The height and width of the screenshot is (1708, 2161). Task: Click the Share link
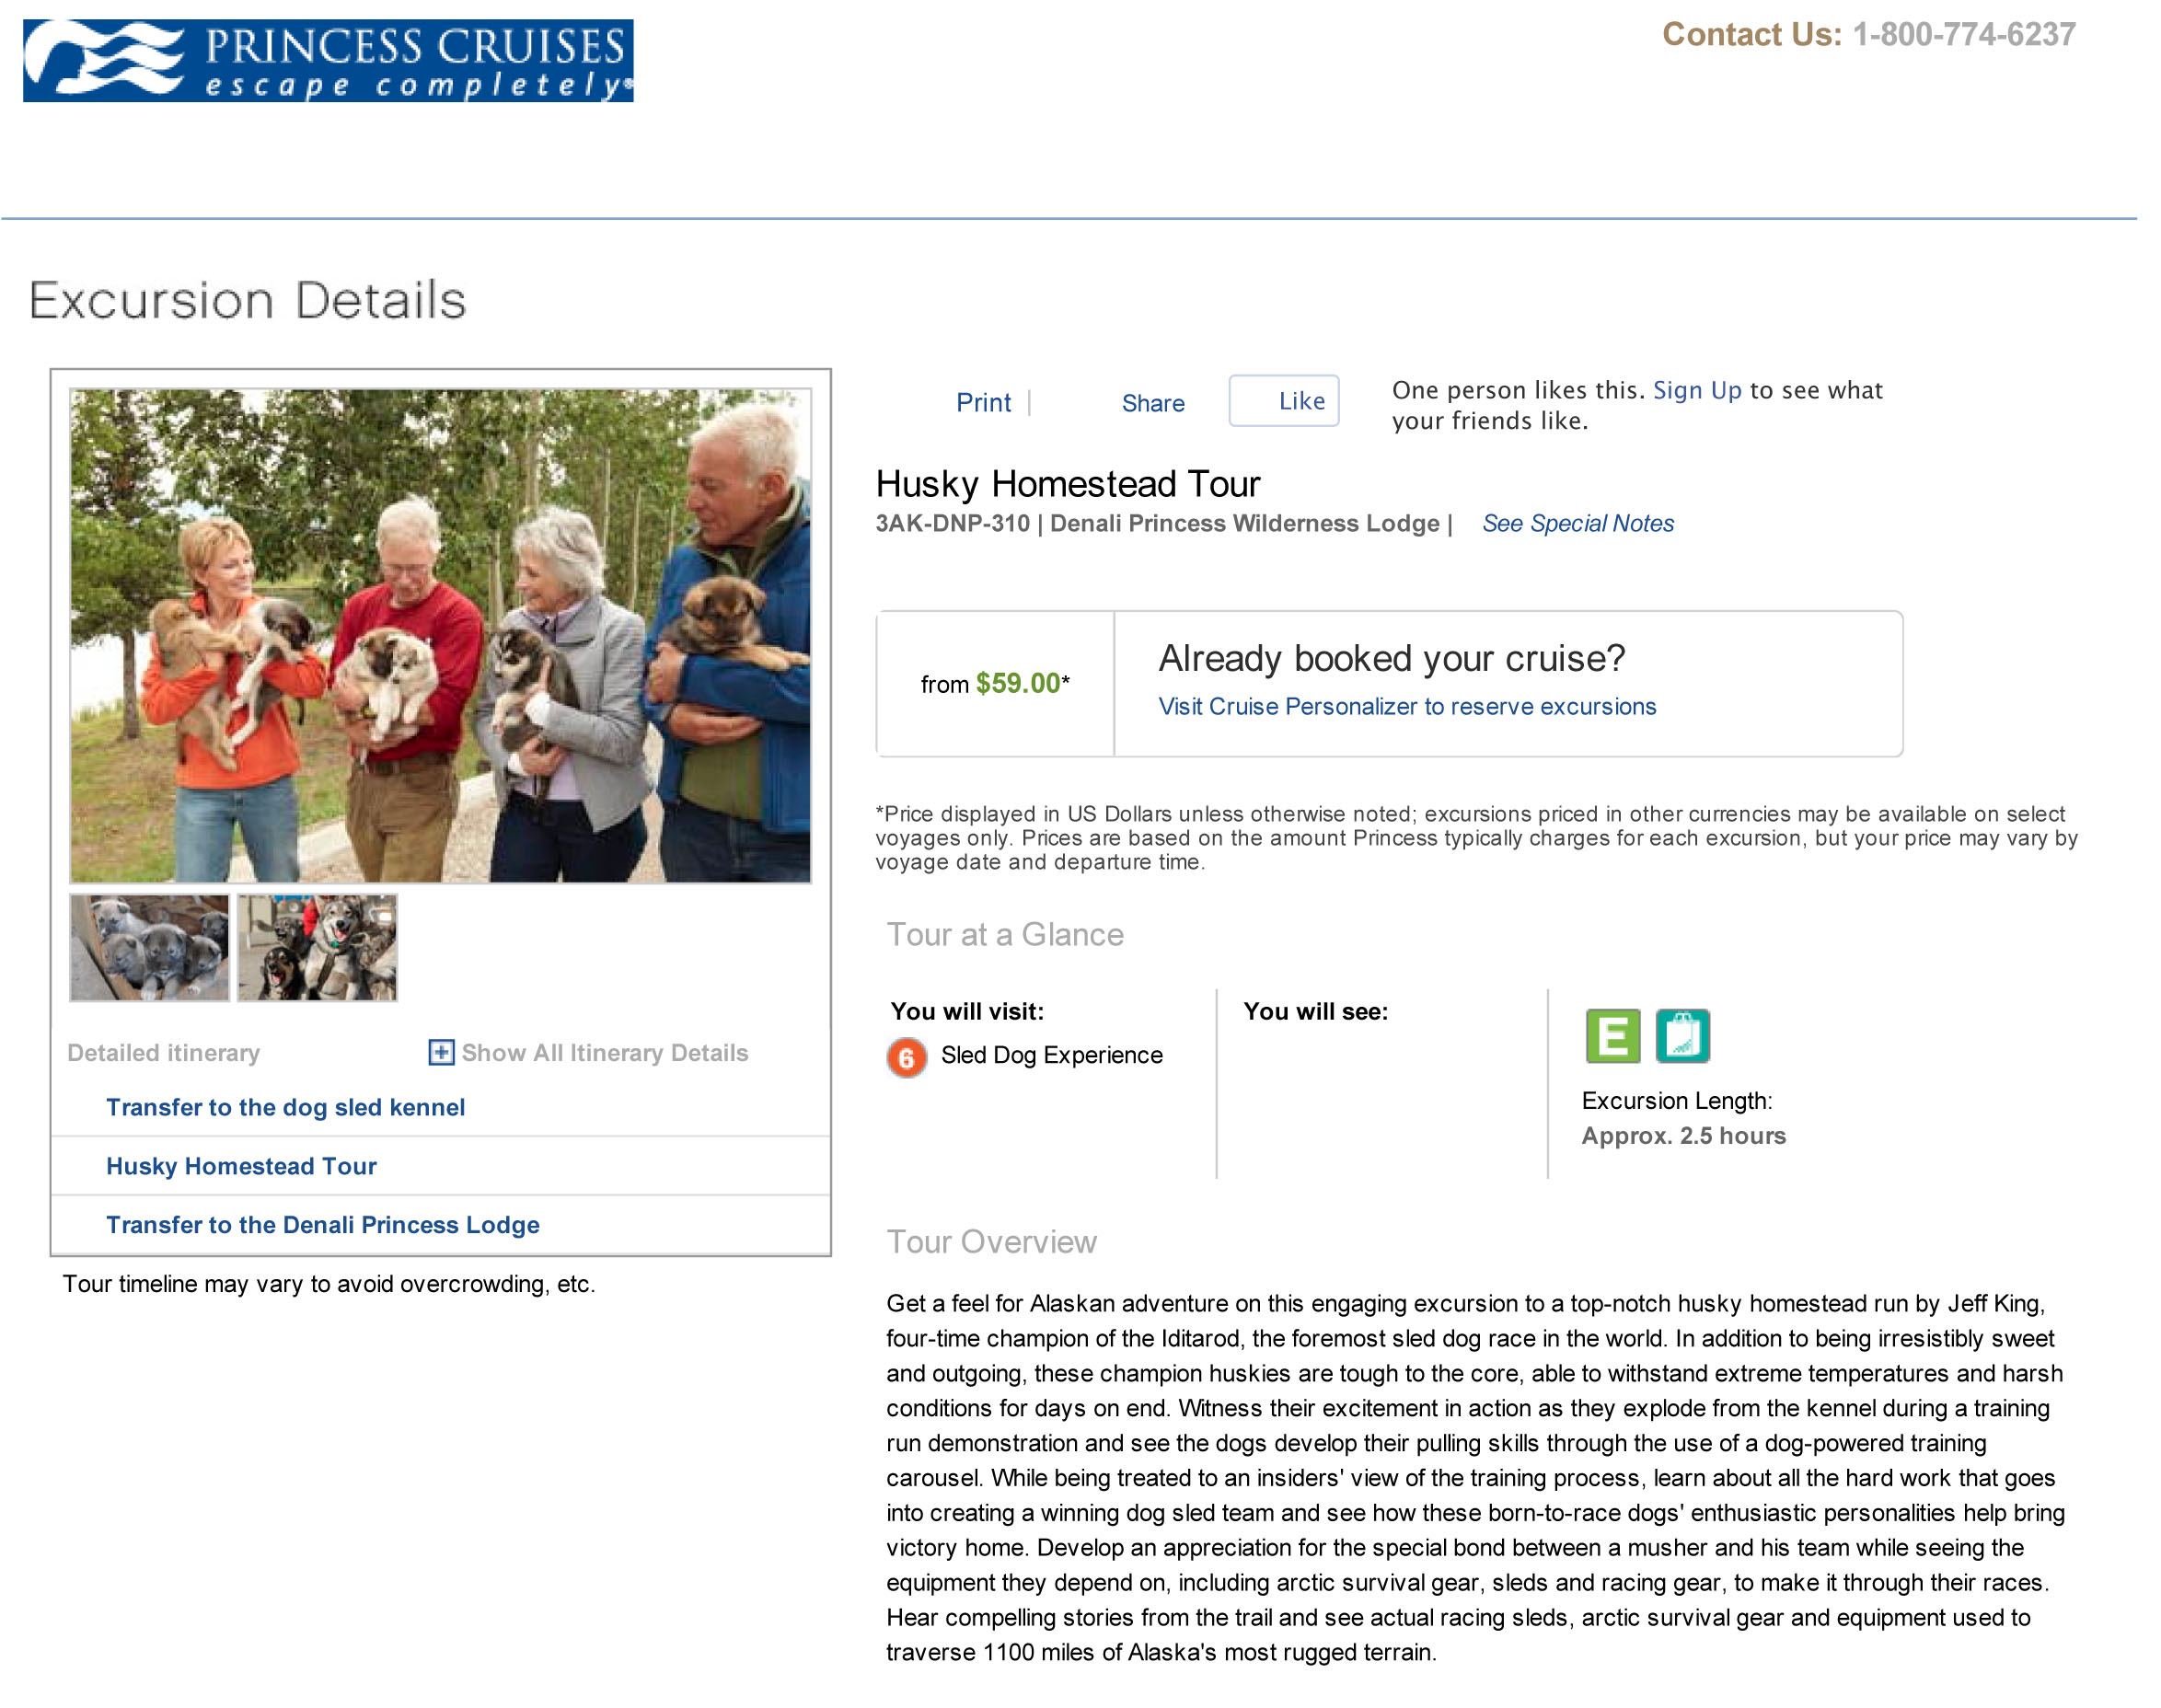[1152, 403]
